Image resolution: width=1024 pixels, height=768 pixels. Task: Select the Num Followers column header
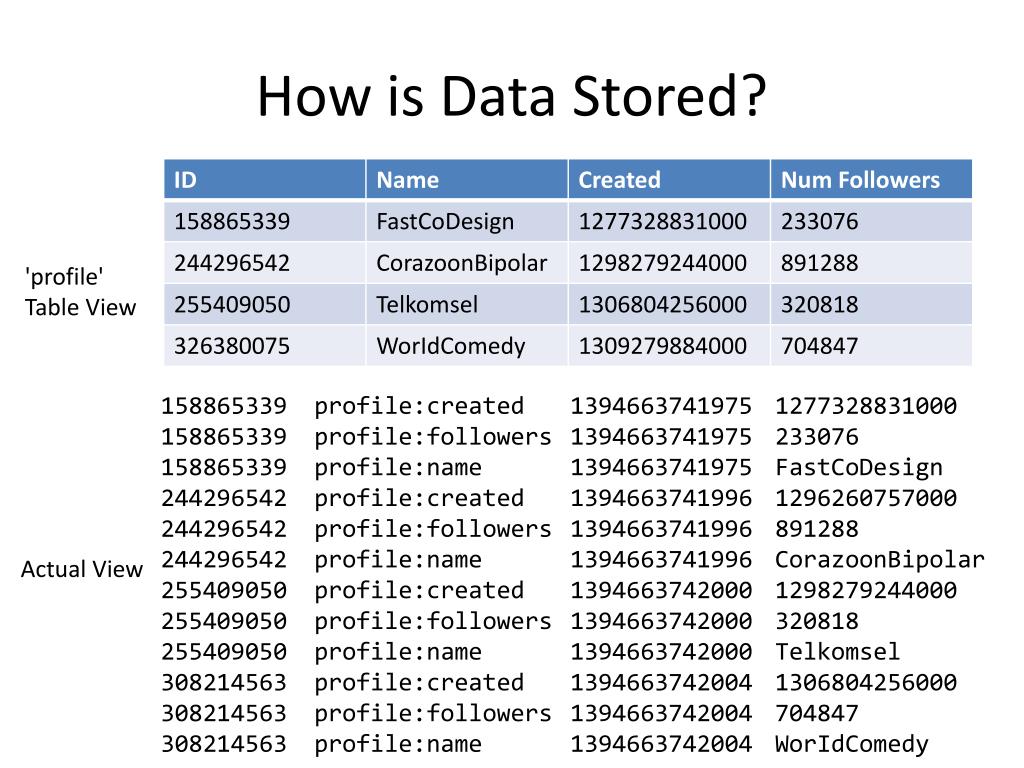[871, 179]
